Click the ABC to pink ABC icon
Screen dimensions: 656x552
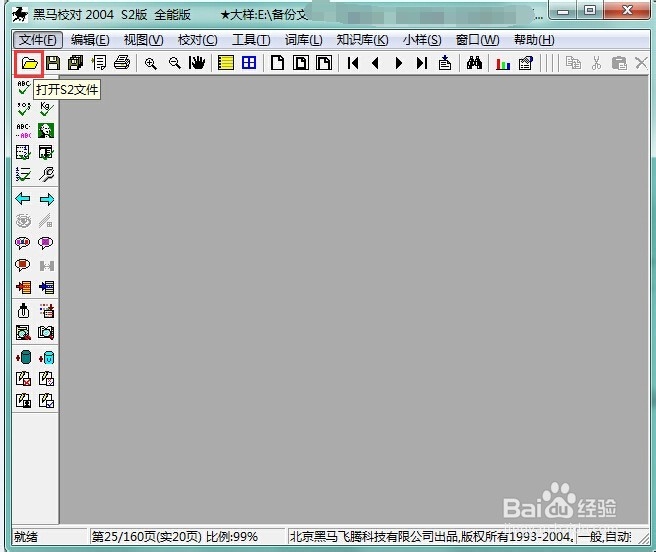23,131
